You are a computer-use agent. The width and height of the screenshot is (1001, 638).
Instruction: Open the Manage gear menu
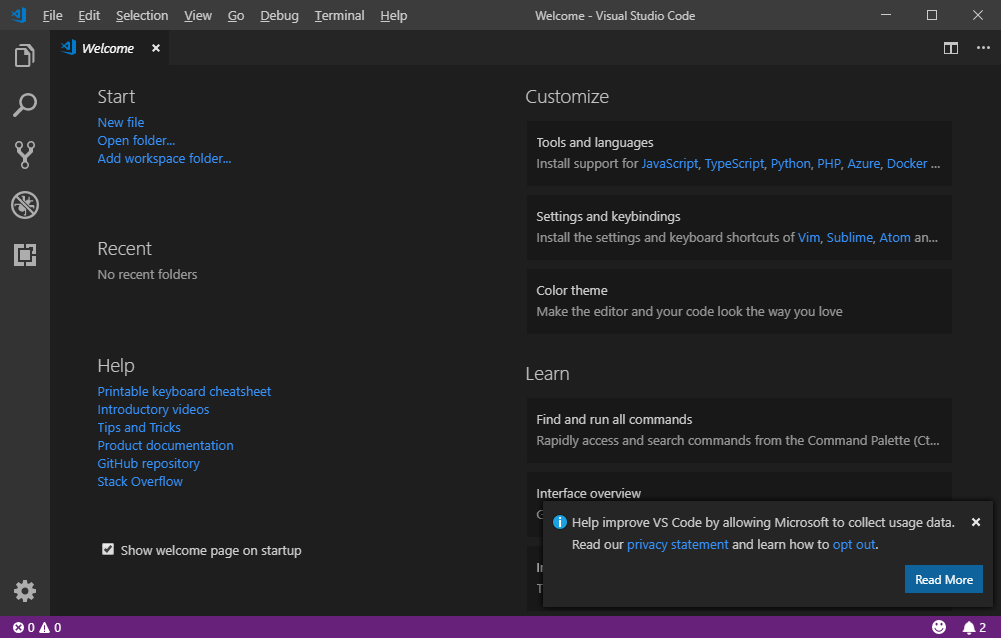(25, 591)
